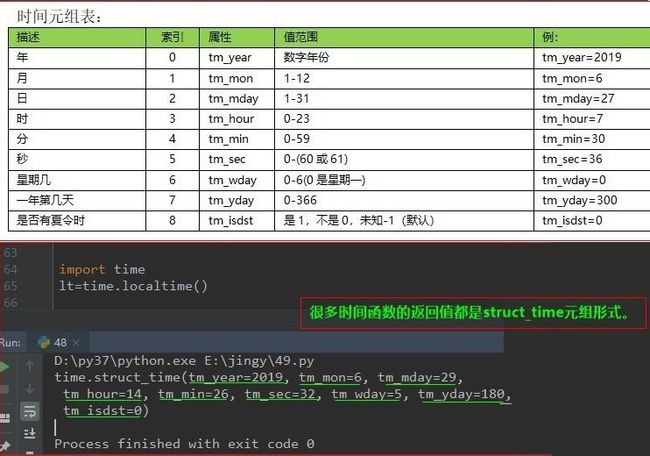The image size is (650, 456).
Task: Click 'tm_min=26' in console output
Action: click(x=193, y=394)
